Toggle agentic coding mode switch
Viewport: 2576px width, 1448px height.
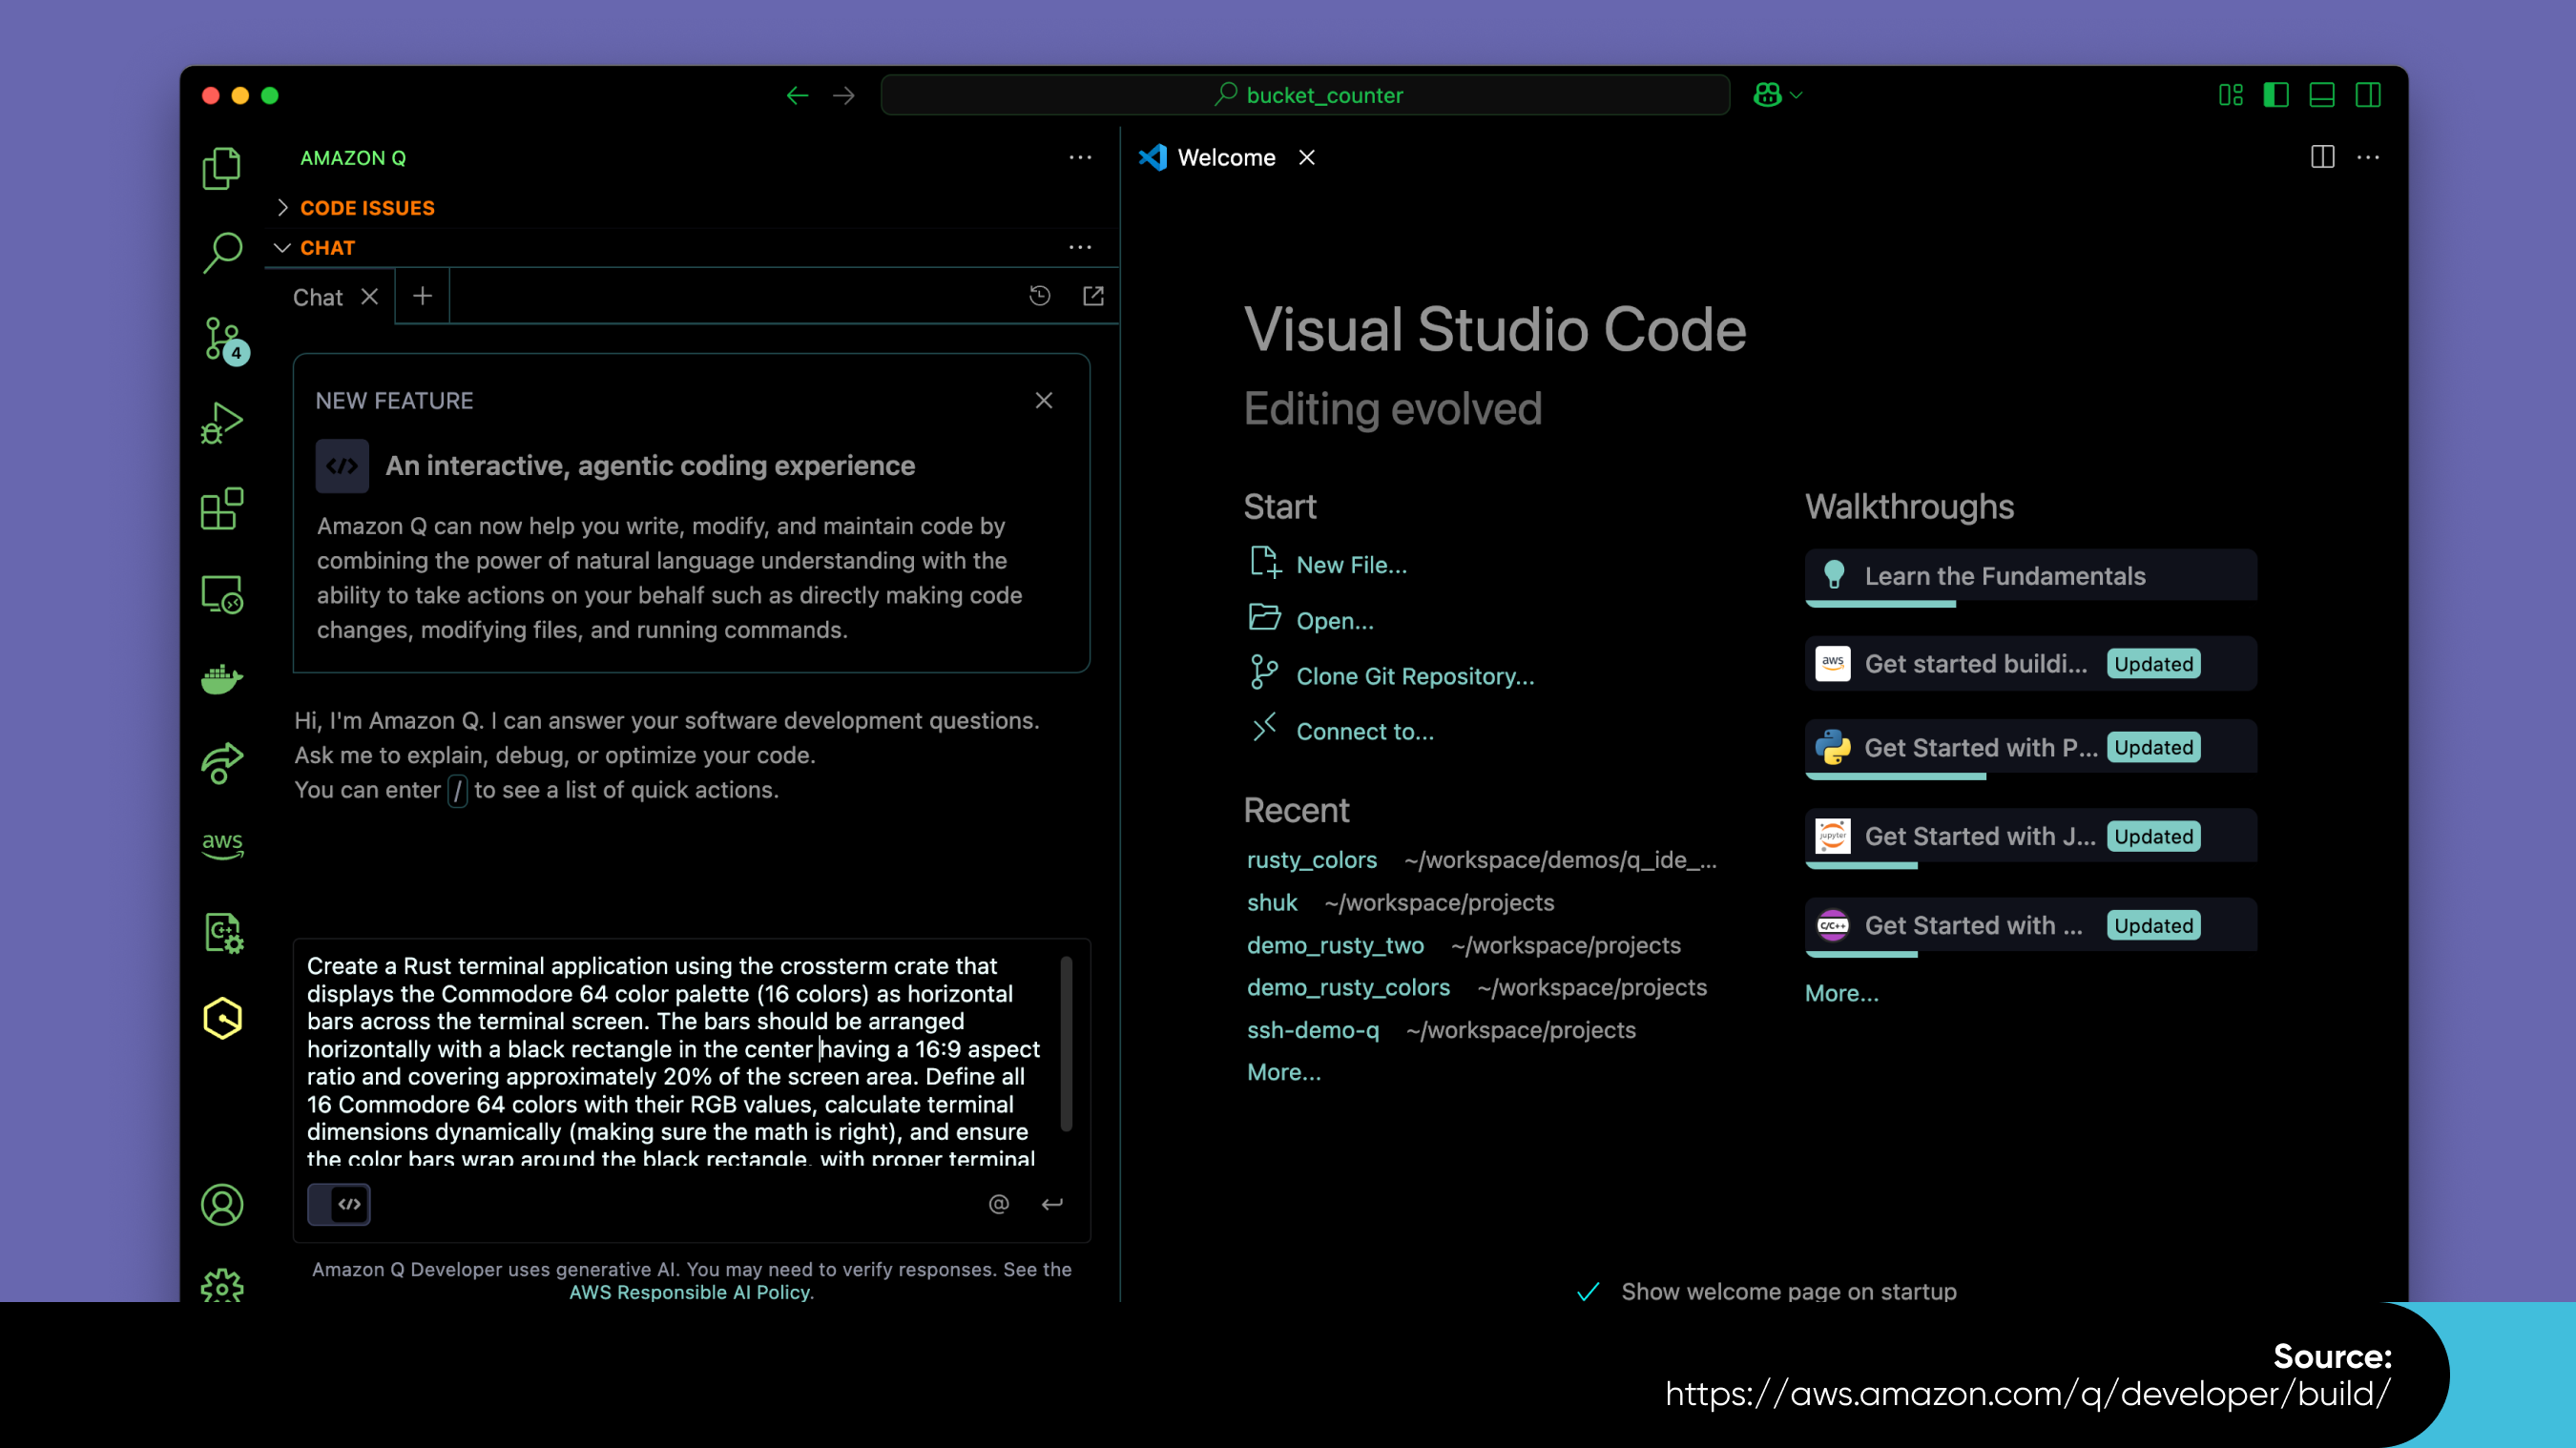pyautogui.click(x=339, y=1204)
